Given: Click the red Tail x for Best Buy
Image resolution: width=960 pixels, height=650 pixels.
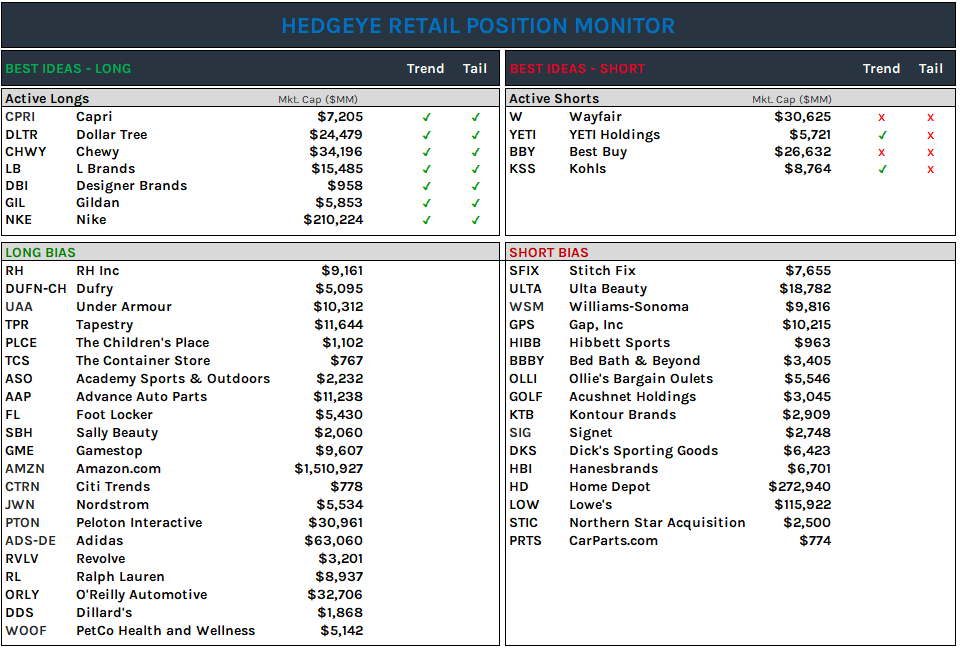Looking at the screenshot, I should (930, 151).
